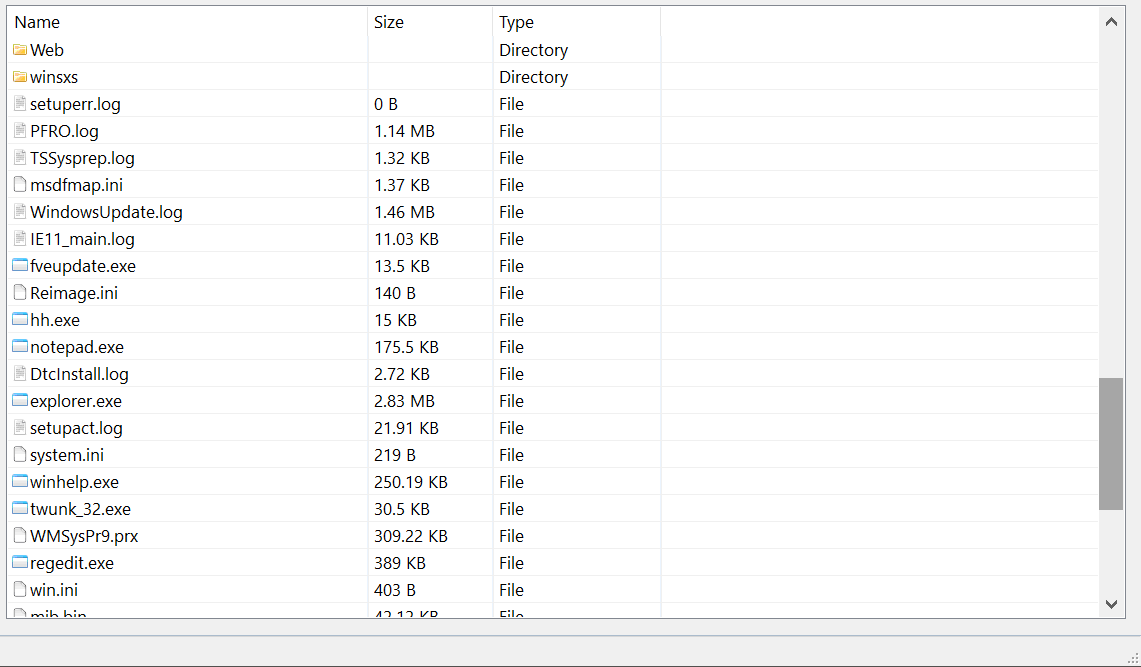Select the WindowsUpdate.log file name
The width and height of the screenshot is (1141, 667).
pyautogui.click(x=106, y=212)
